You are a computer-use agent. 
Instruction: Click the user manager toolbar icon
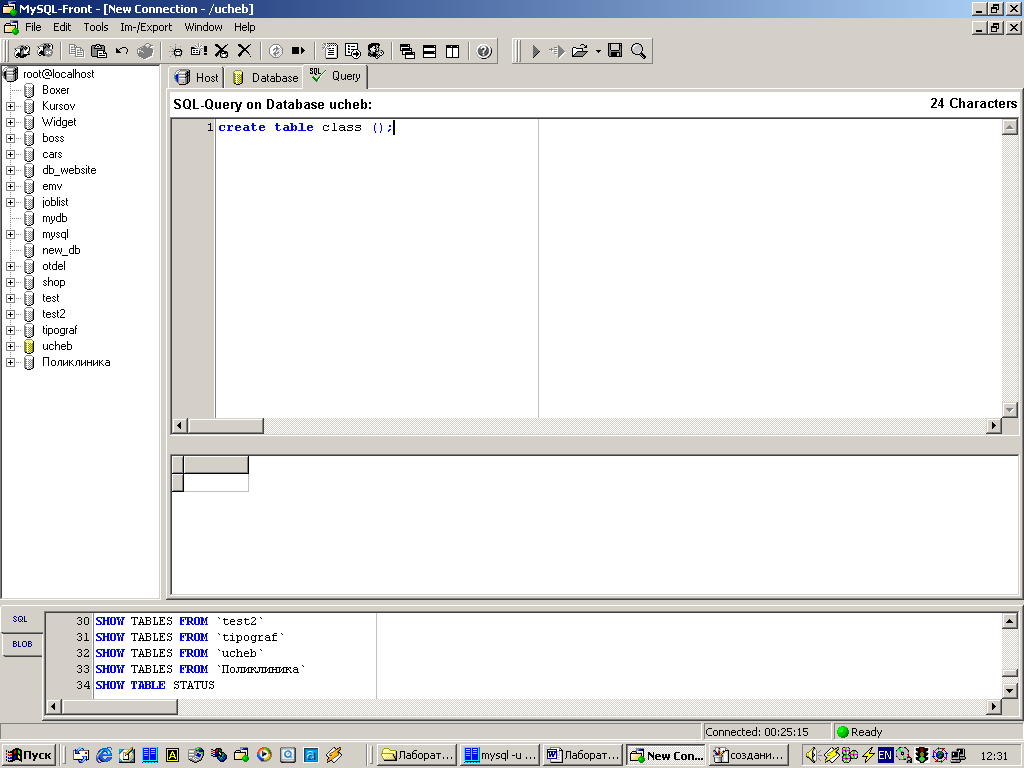click(x=376, y=51)
